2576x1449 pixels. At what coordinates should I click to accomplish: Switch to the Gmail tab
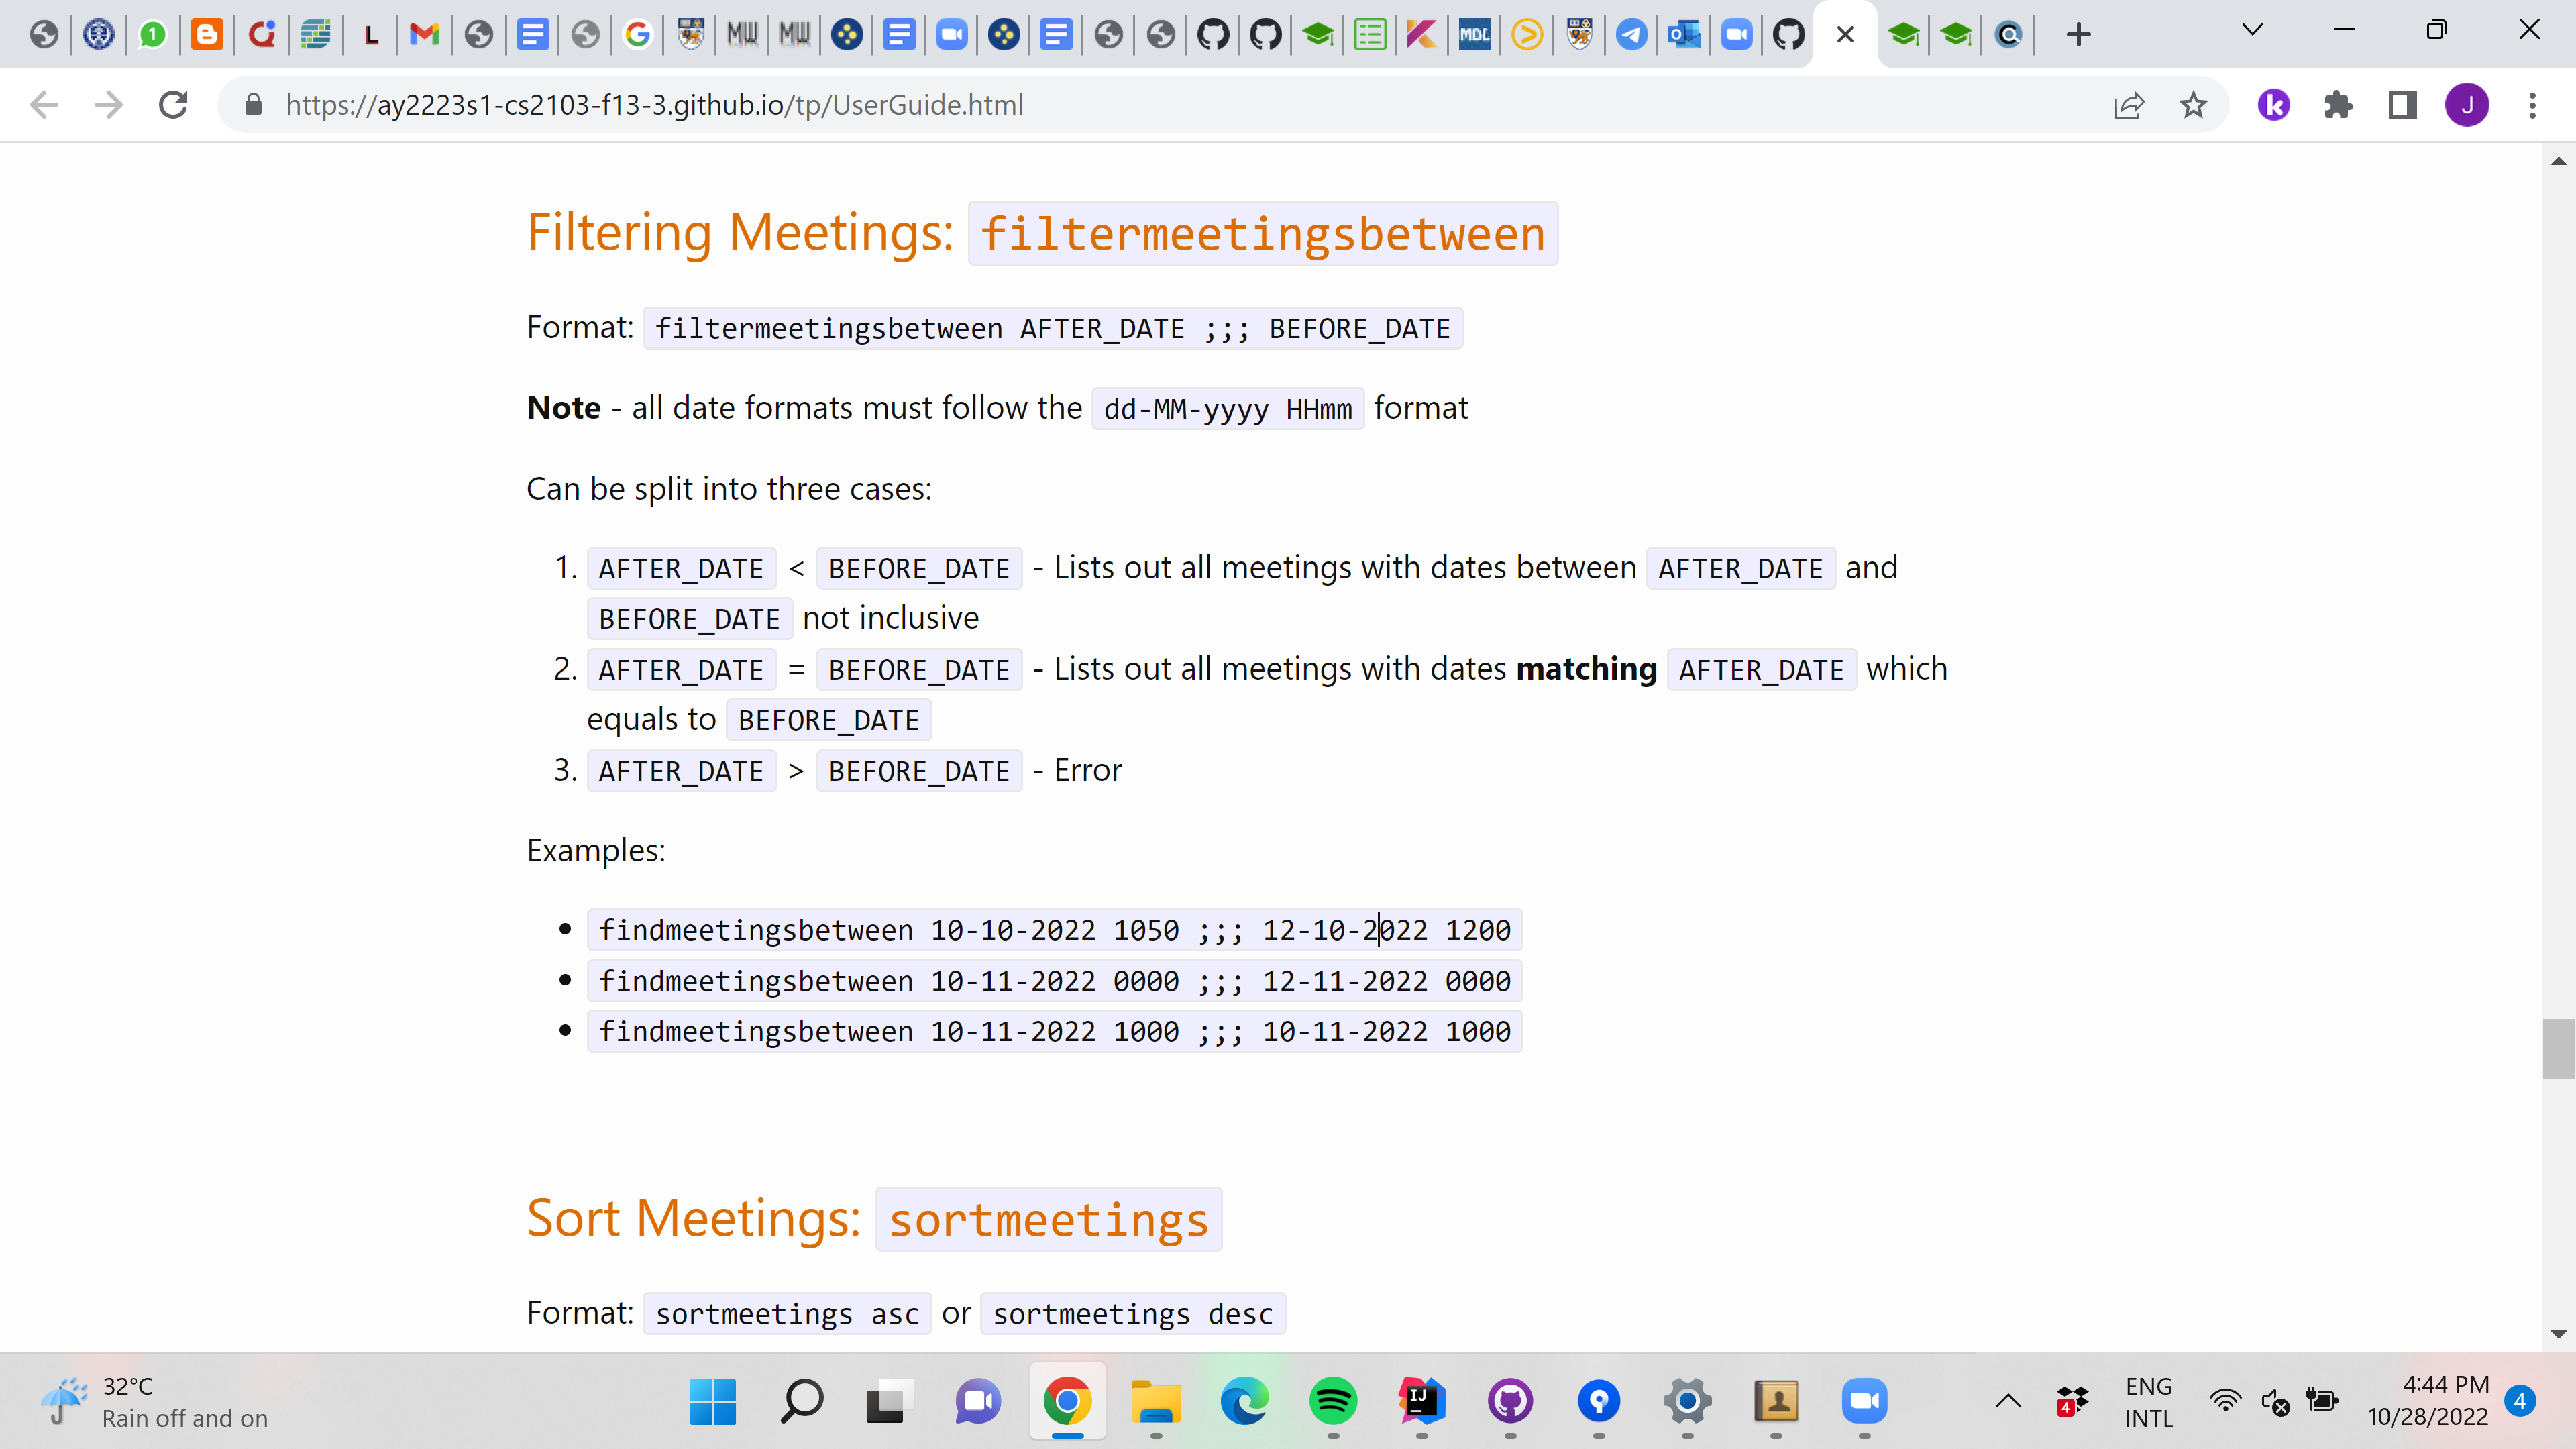click(424, 35)
